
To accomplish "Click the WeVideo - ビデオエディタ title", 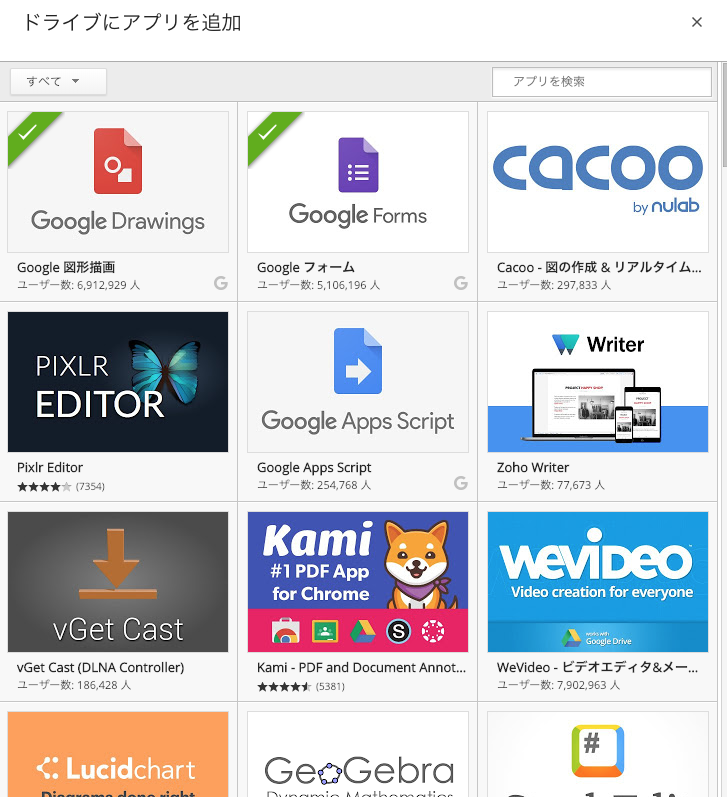I will (x=597, y=667).
